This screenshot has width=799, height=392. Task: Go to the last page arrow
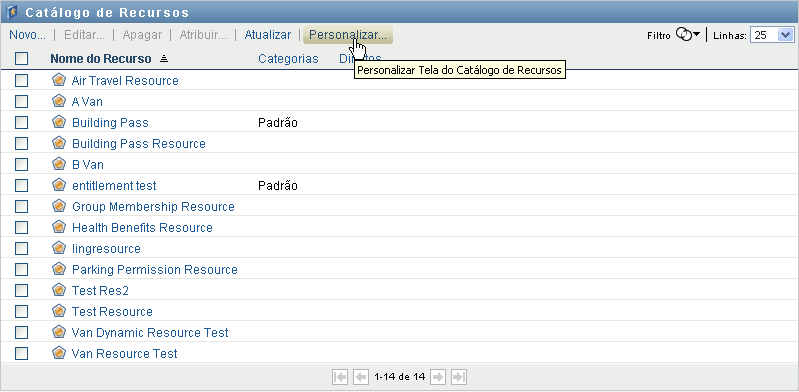(x=459, y=377)
